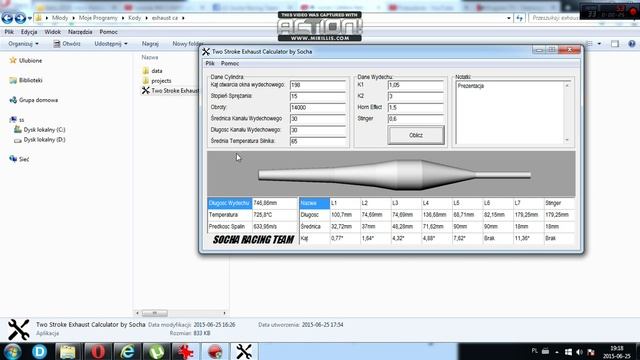Select the data folder
The height and width of the screenshot is (360, 640).
(152, 71)
